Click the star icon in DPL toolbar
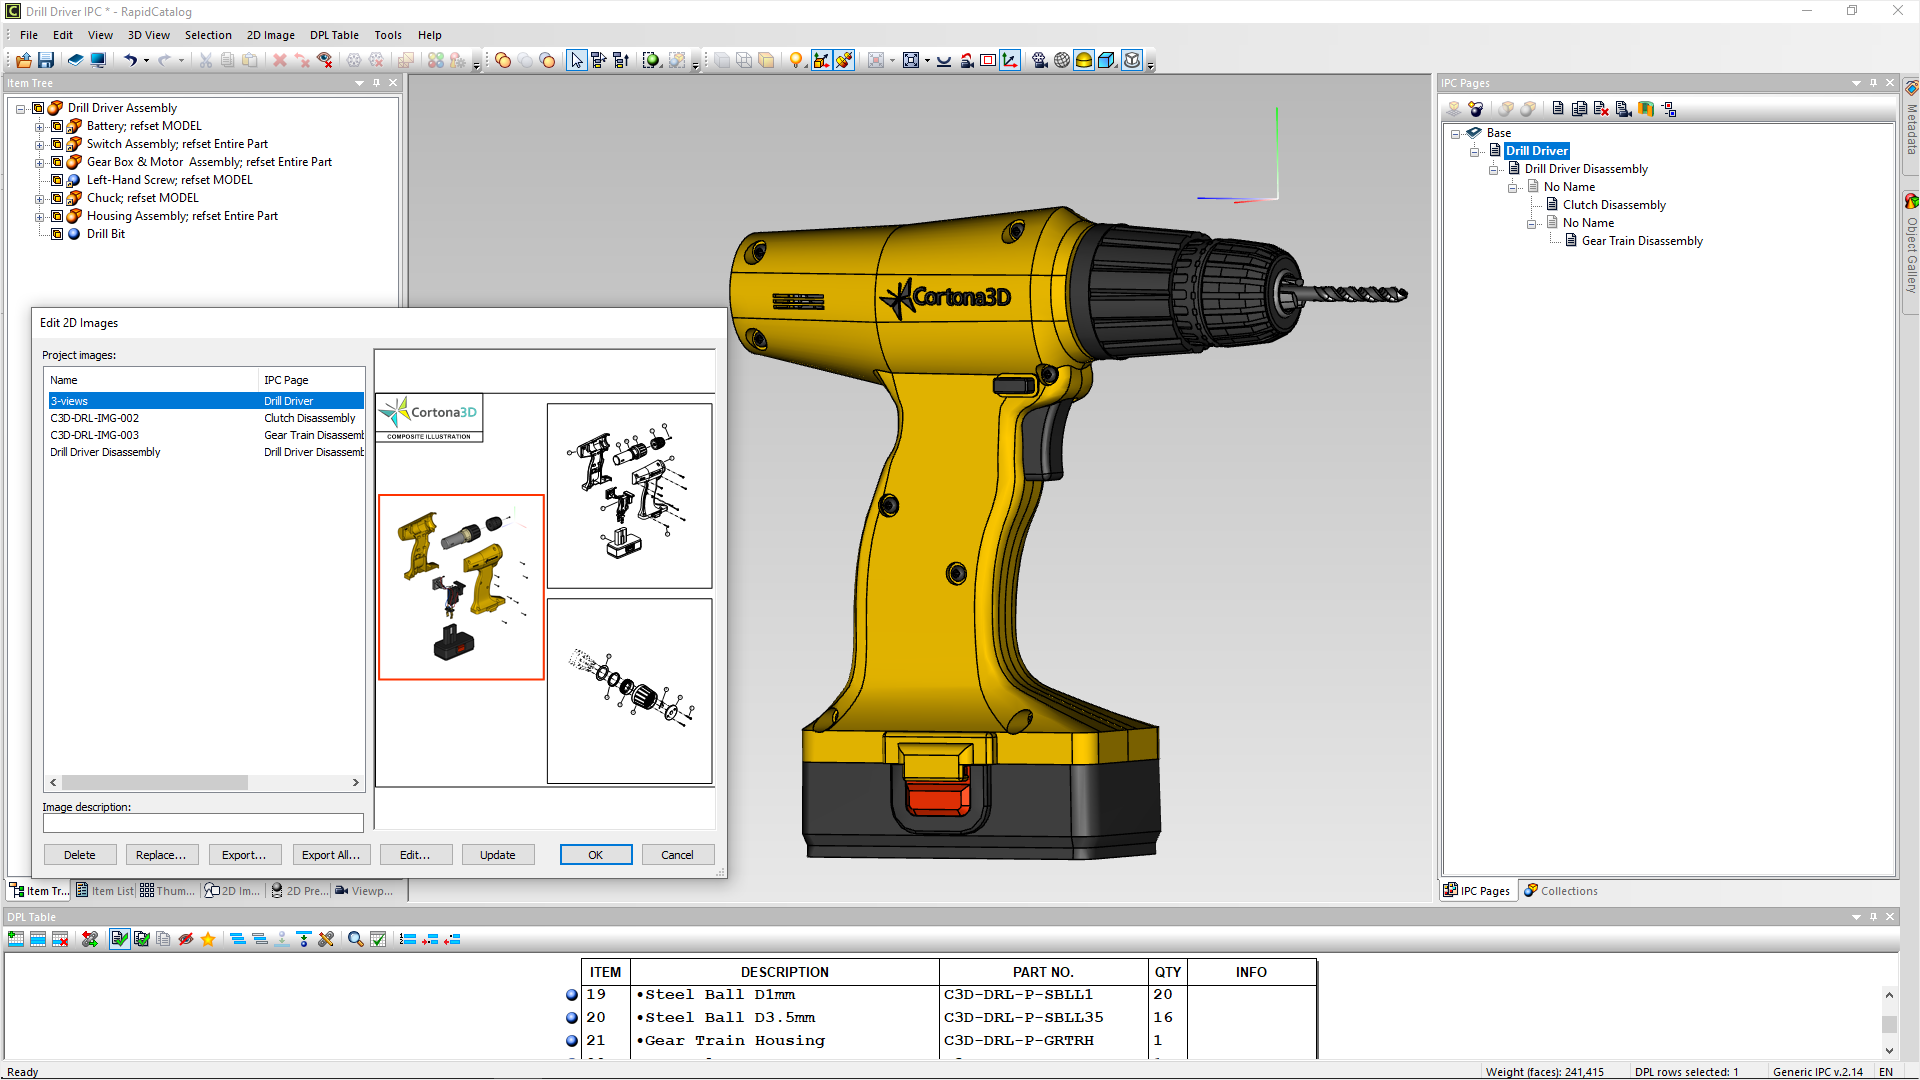The height and width of the screenshot is (1080, 1920). [208, 939]
